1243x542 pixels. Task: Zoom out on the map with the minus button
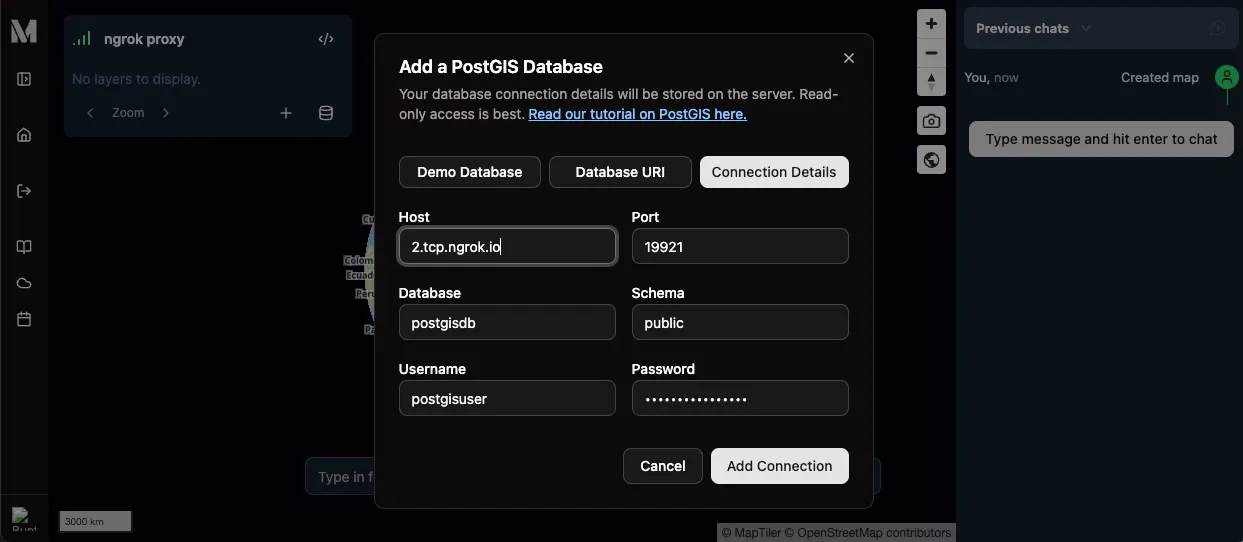point(931,53)
